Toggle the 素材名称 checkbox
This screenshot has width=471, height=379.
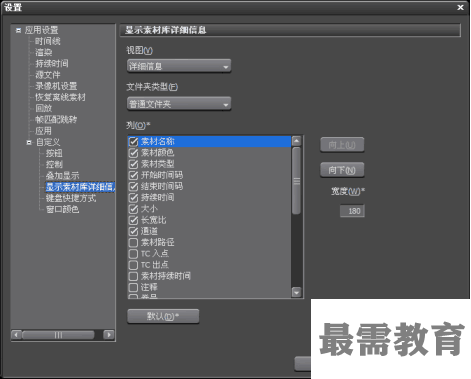(133, 142)
